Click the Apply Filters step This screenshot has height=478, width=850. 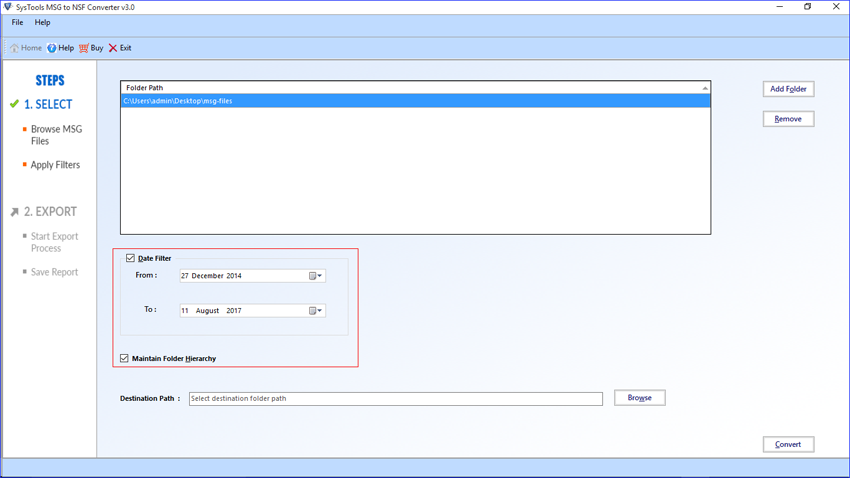click(55, 165)
